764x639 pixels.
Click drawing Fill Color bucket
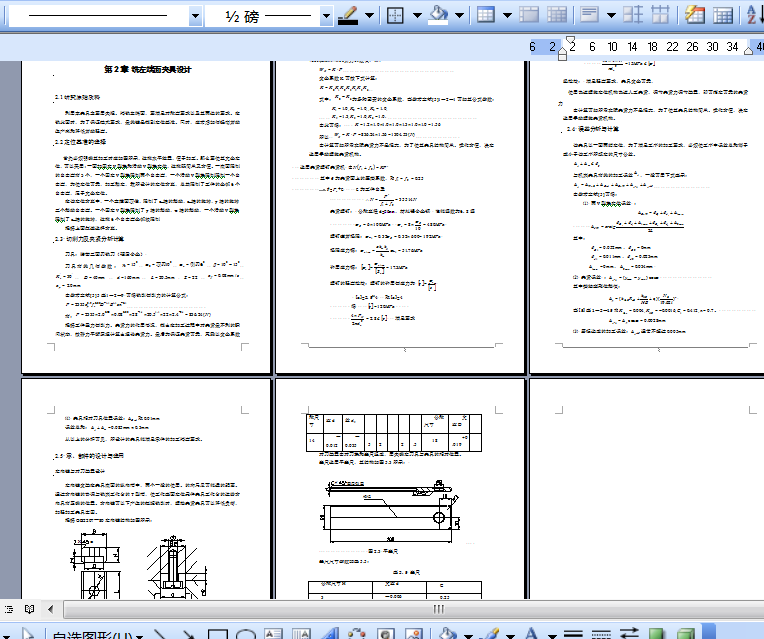point(447,634)
